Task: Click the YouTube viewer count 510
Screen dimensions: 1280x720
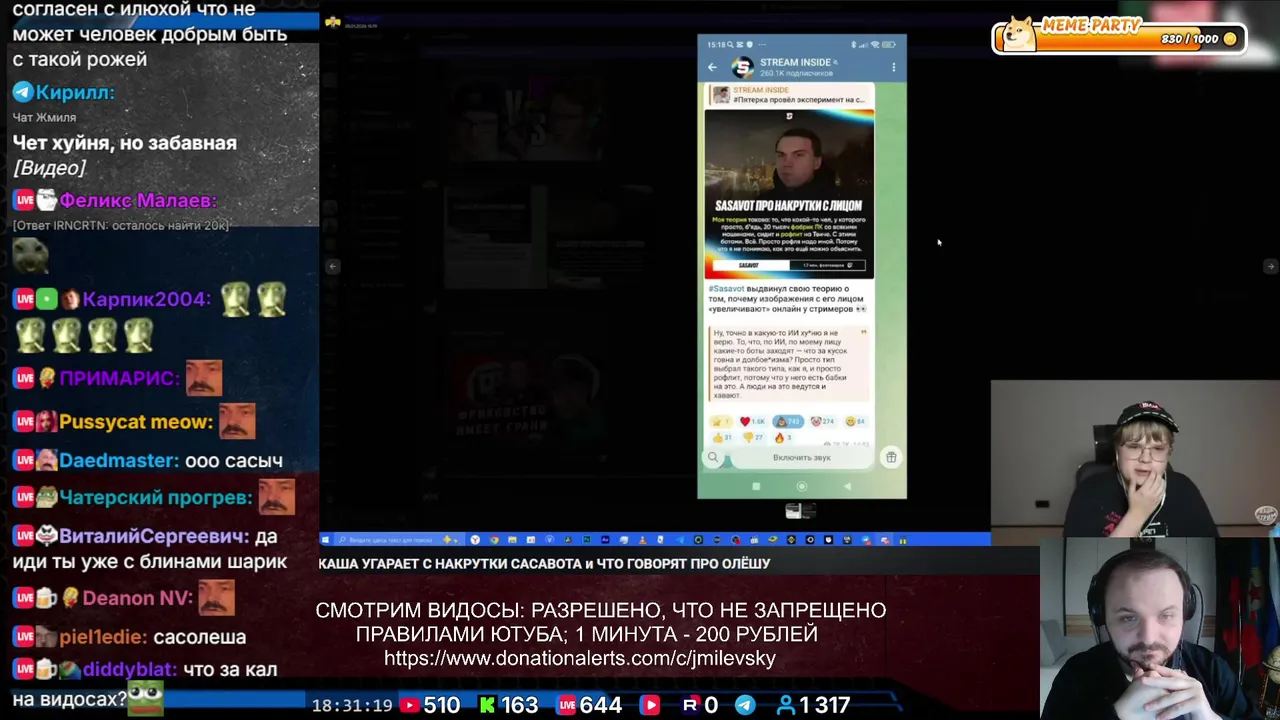Action: click(x=430, y=705)
